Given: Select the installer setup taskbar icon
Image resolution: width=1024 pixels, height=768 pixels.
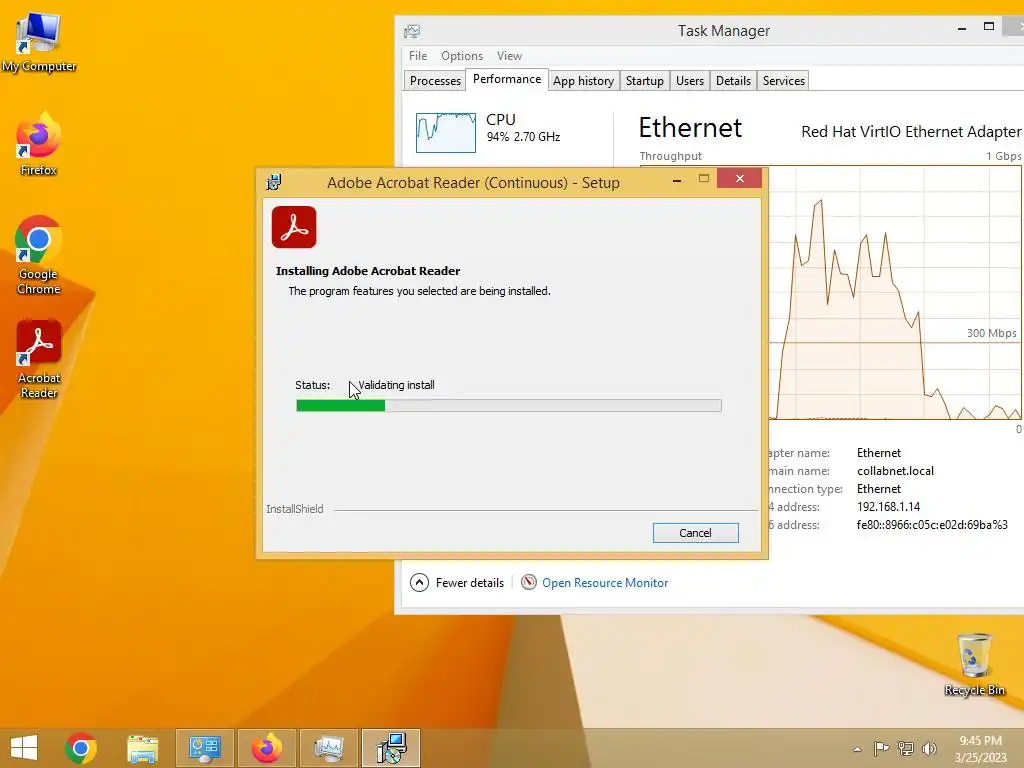Looking at the screenshot, I should click(391, 748).
